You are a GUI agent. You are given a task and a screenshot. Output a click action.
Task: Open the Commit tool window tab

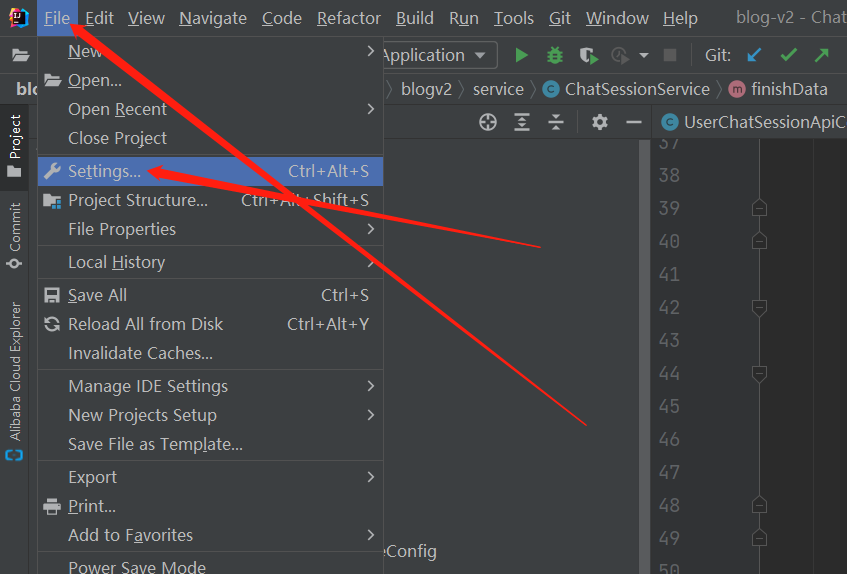click(x=15, y=235)
